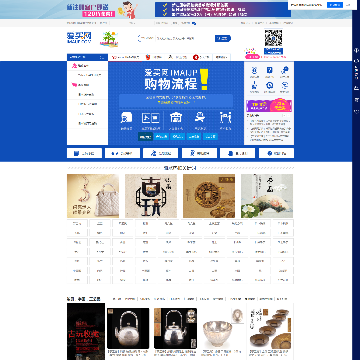
Task: Click the Aimai site logo beside the palm tree
Action: click(x=79, y=37)
